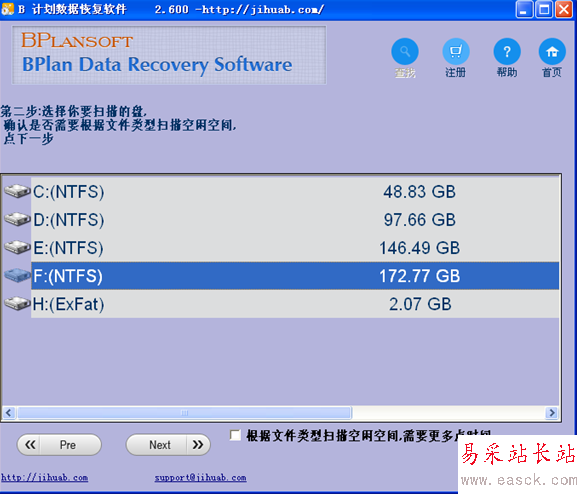Viewport: 578px width, 495px height.
Task: Click the app icon in title bar
Action: (7, 9)
